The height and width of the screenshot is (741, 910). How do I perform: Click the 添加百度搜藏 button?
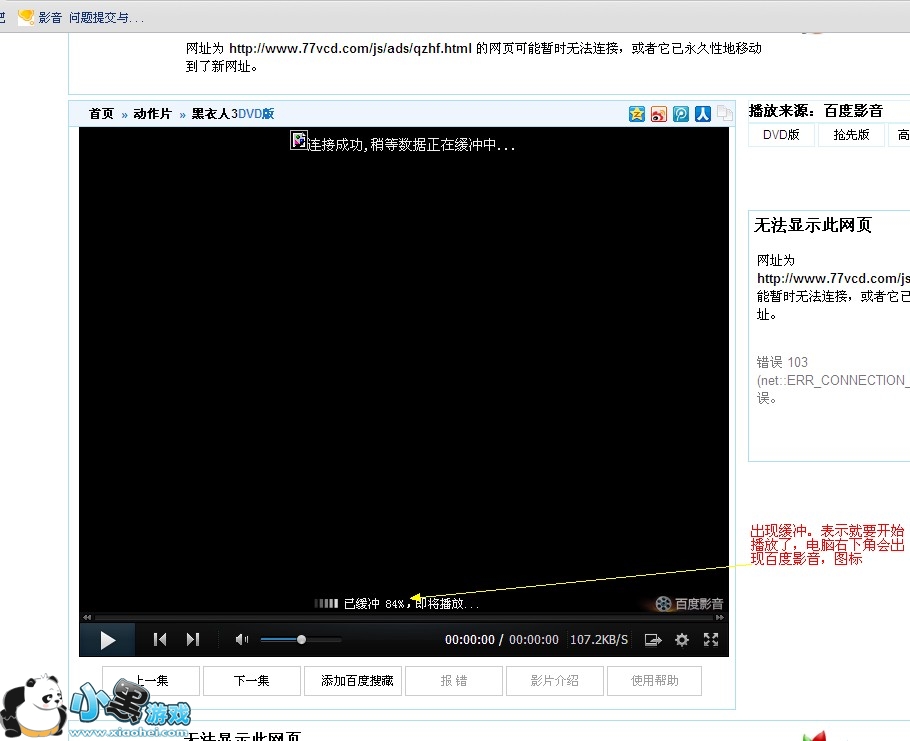357,681
